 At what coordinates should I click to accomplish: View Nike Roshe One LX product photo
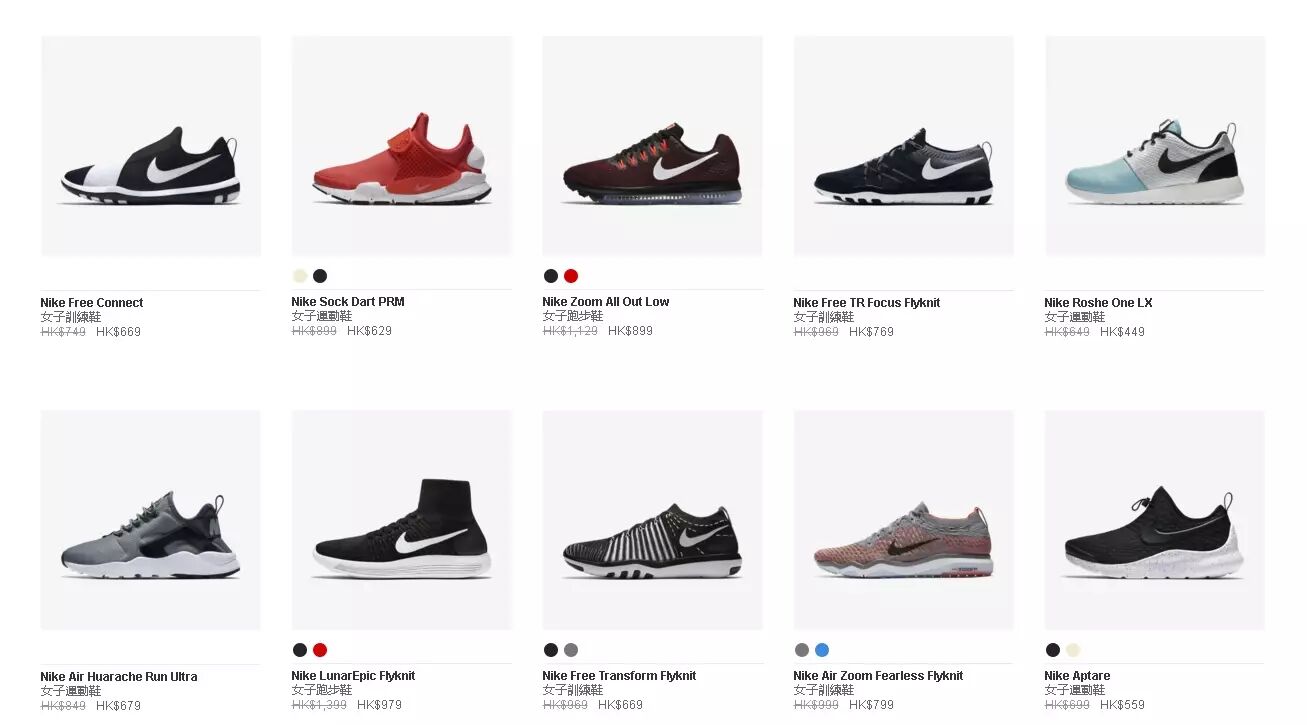click(1155, 146)
